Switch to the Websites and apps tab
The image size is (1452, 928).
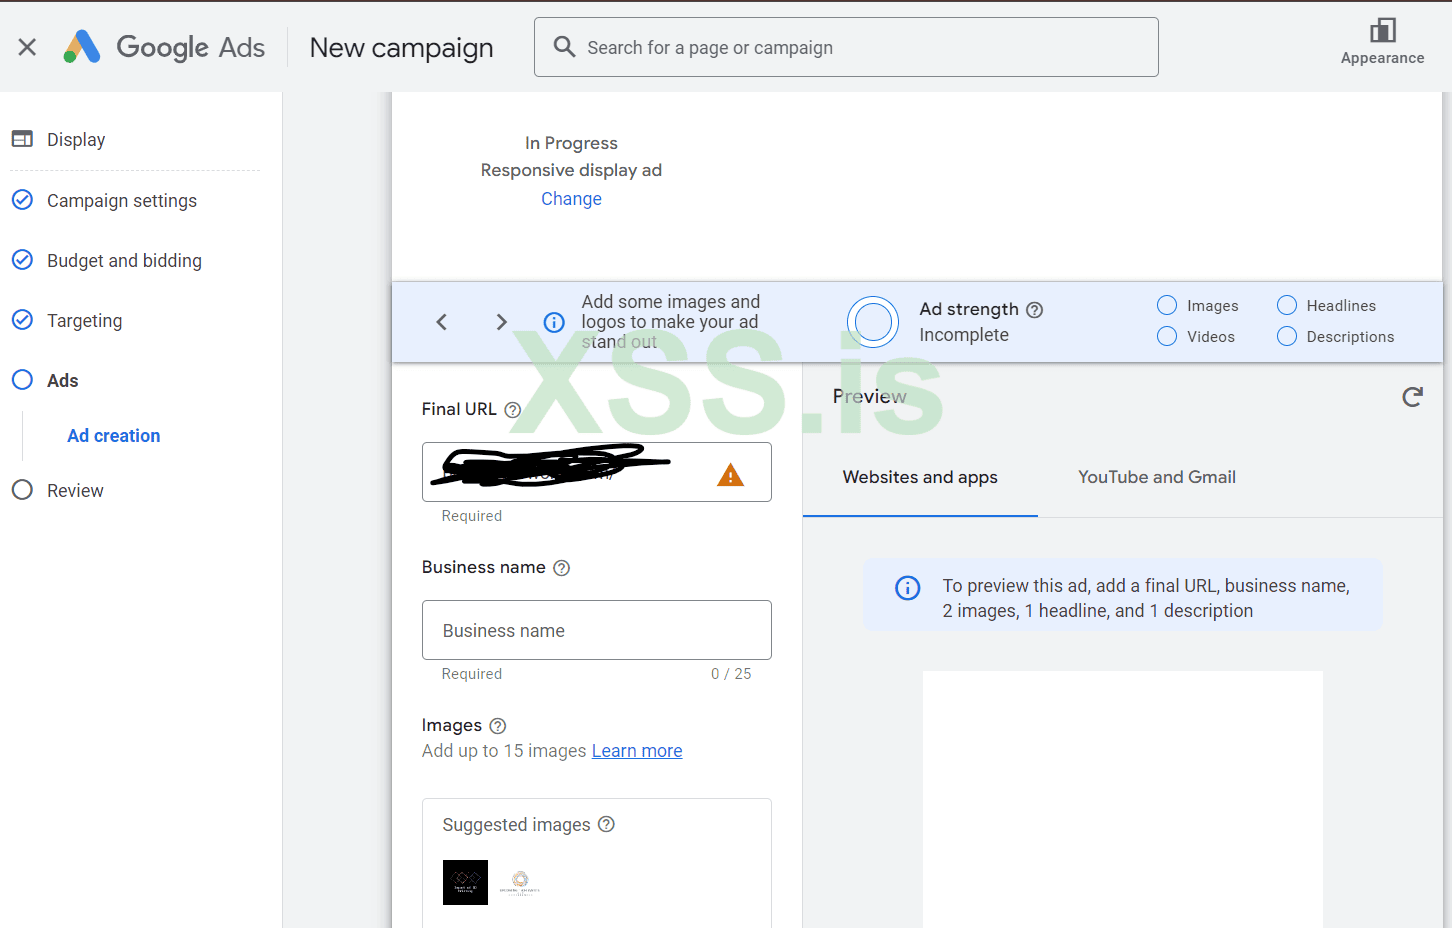click(920, 478)
